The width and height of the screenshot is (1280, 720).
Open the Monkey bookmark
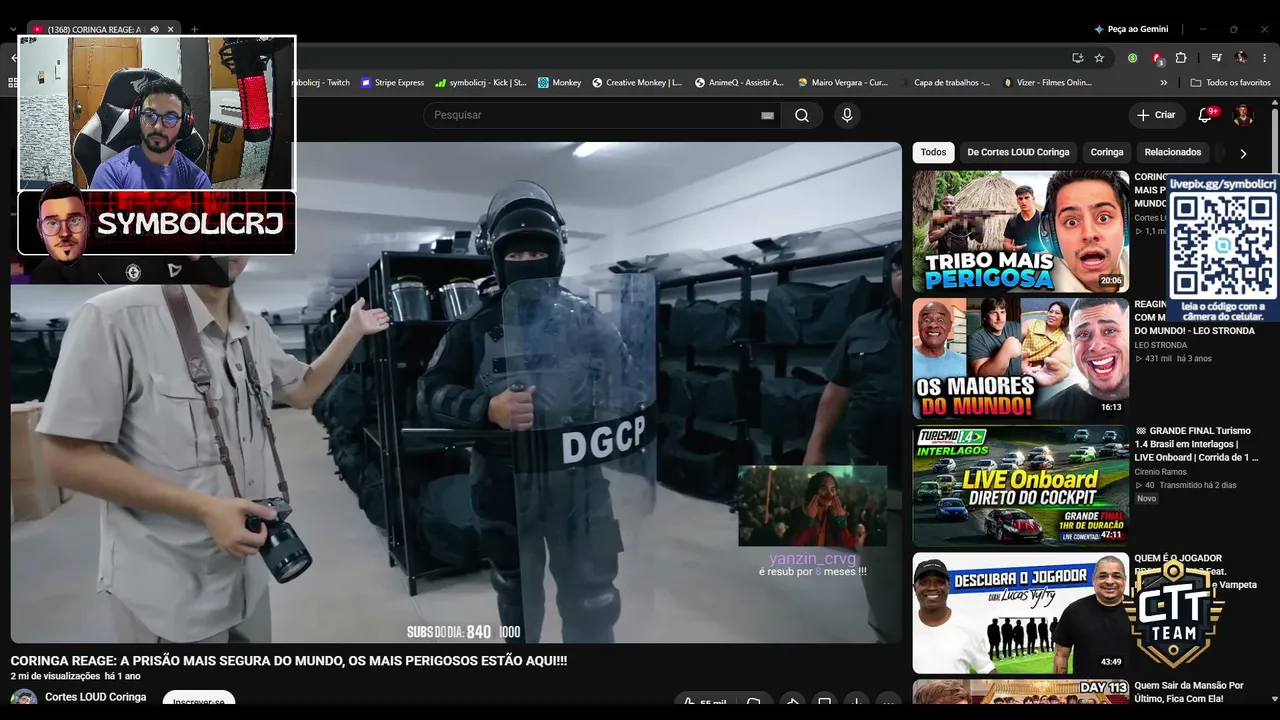click(560, 83)
